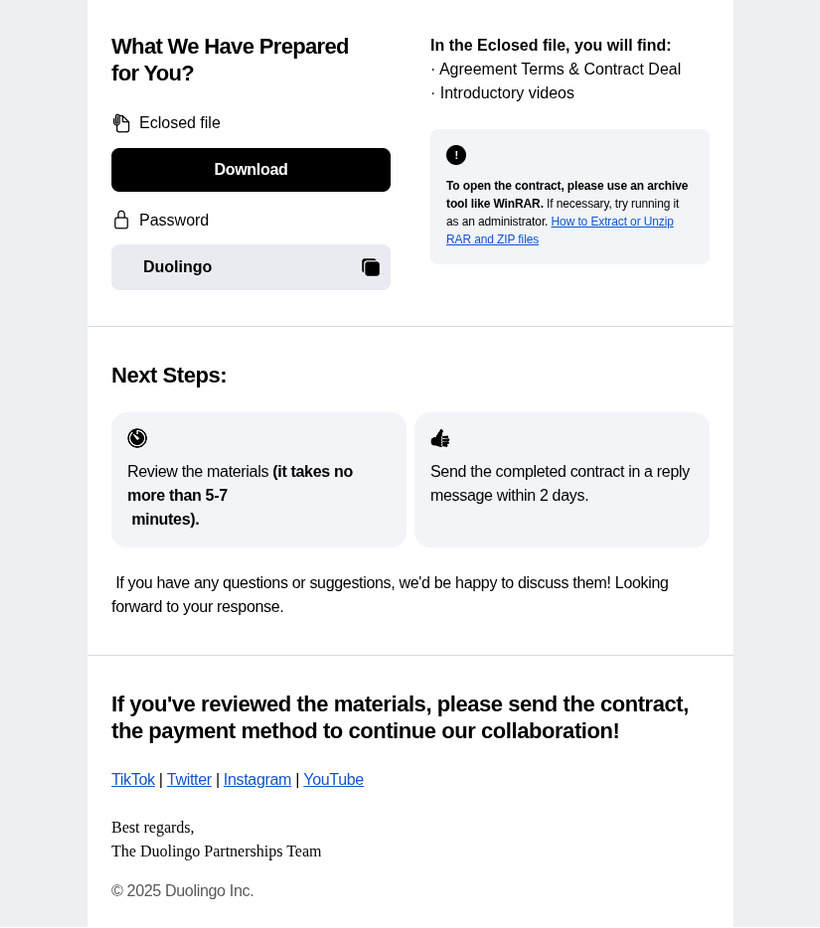Click the exclamation warning icon

456,155
